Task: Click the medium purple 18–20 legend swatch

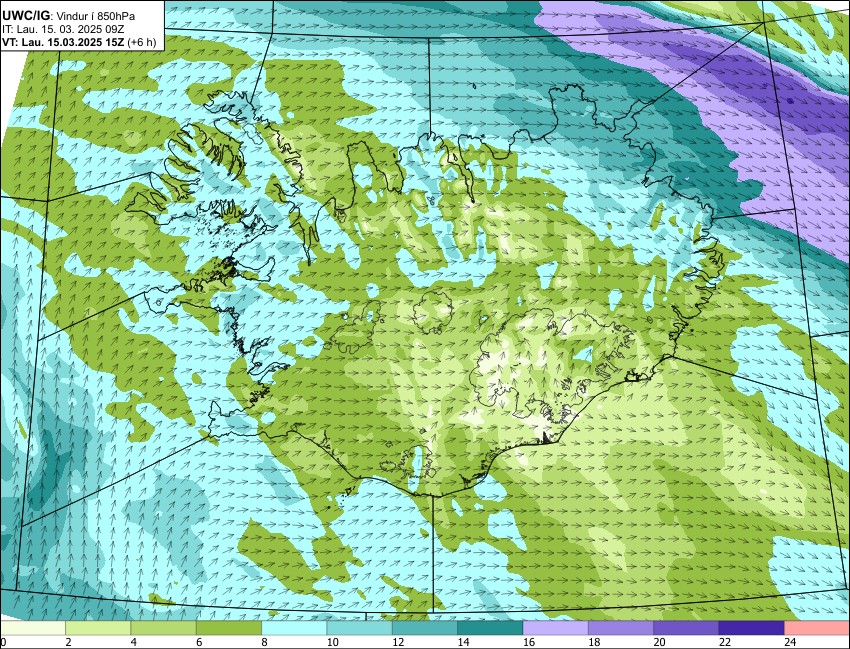Action: pyautogui.click(x=621, y=628)
